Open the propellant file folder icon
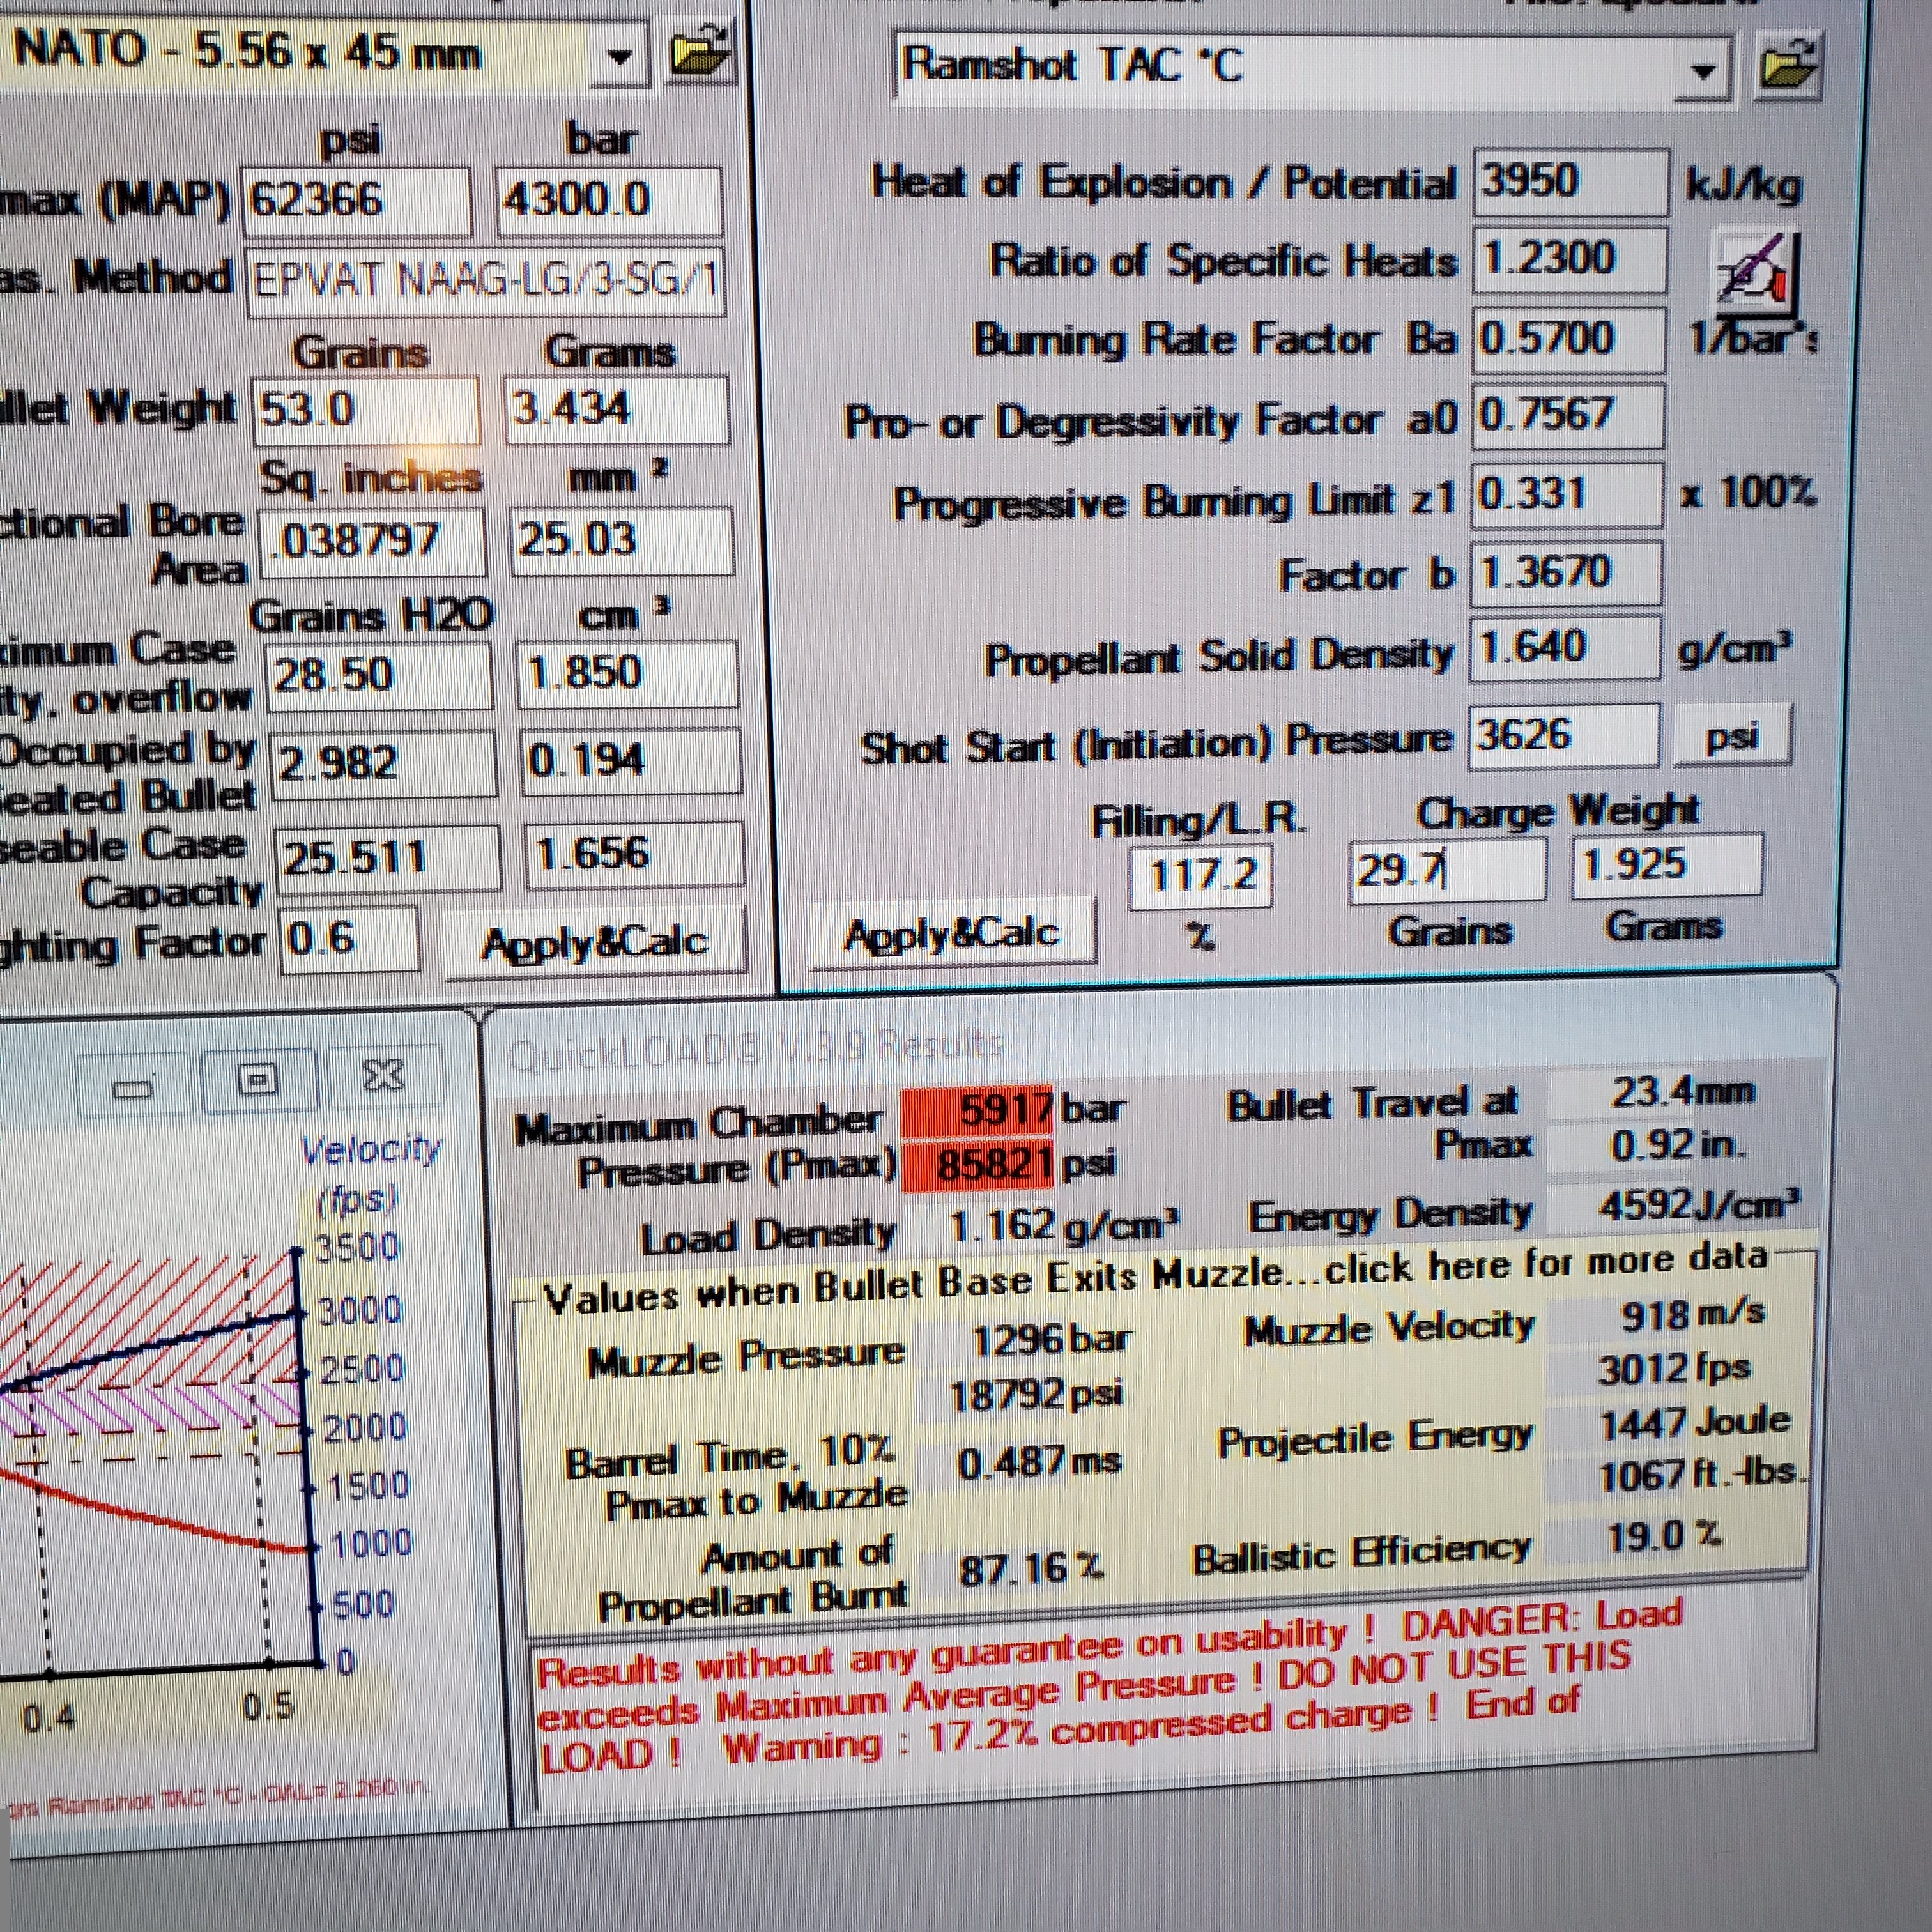 (1789, 66)
